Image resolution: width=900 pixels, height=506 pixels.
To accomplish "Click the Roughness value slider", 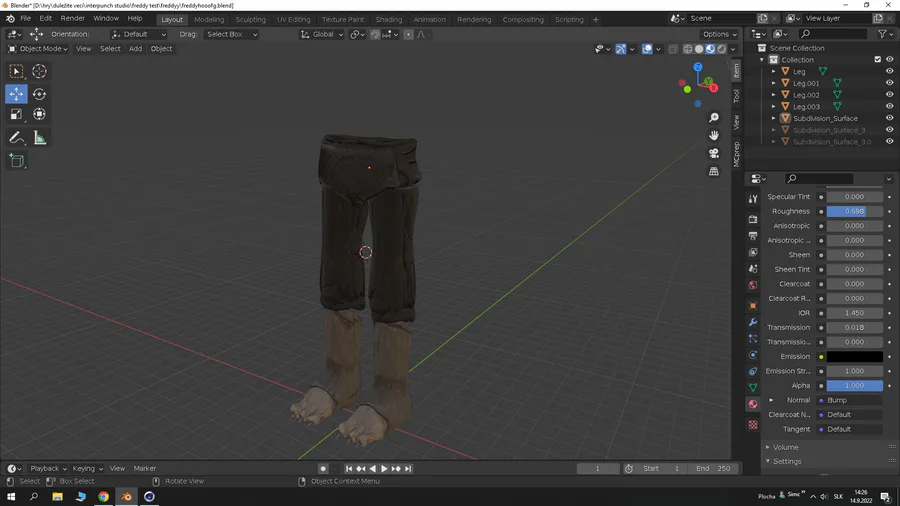I will tap(854, 211).
